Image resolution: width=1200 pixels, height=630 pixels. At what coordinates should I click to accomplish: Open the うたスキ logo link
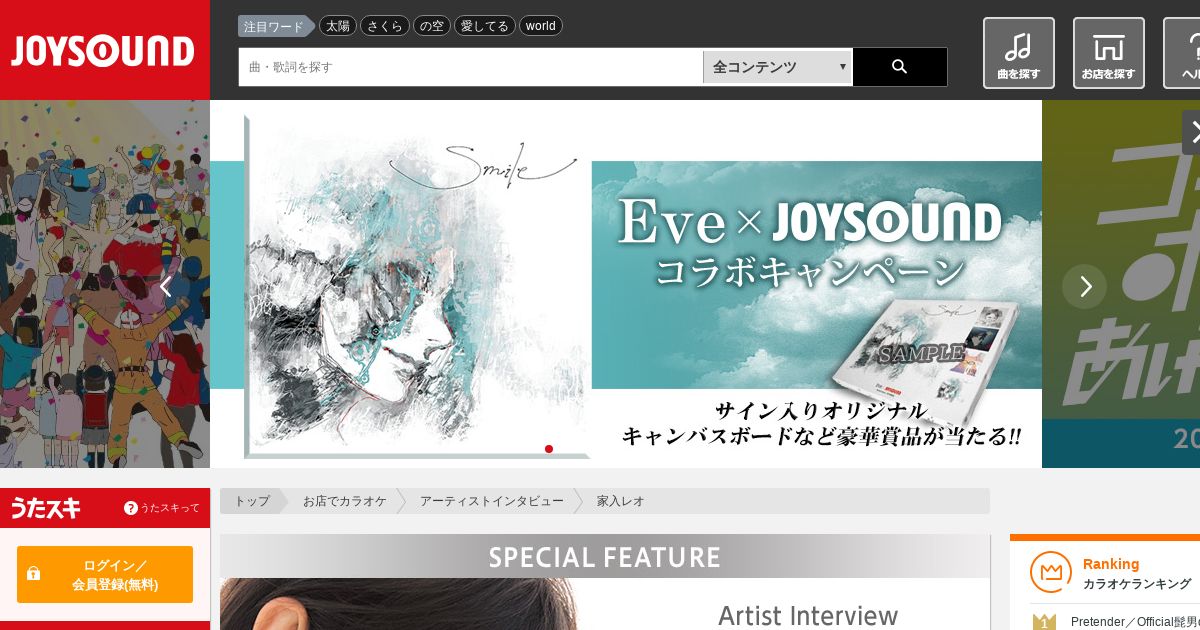coord(45,508)
